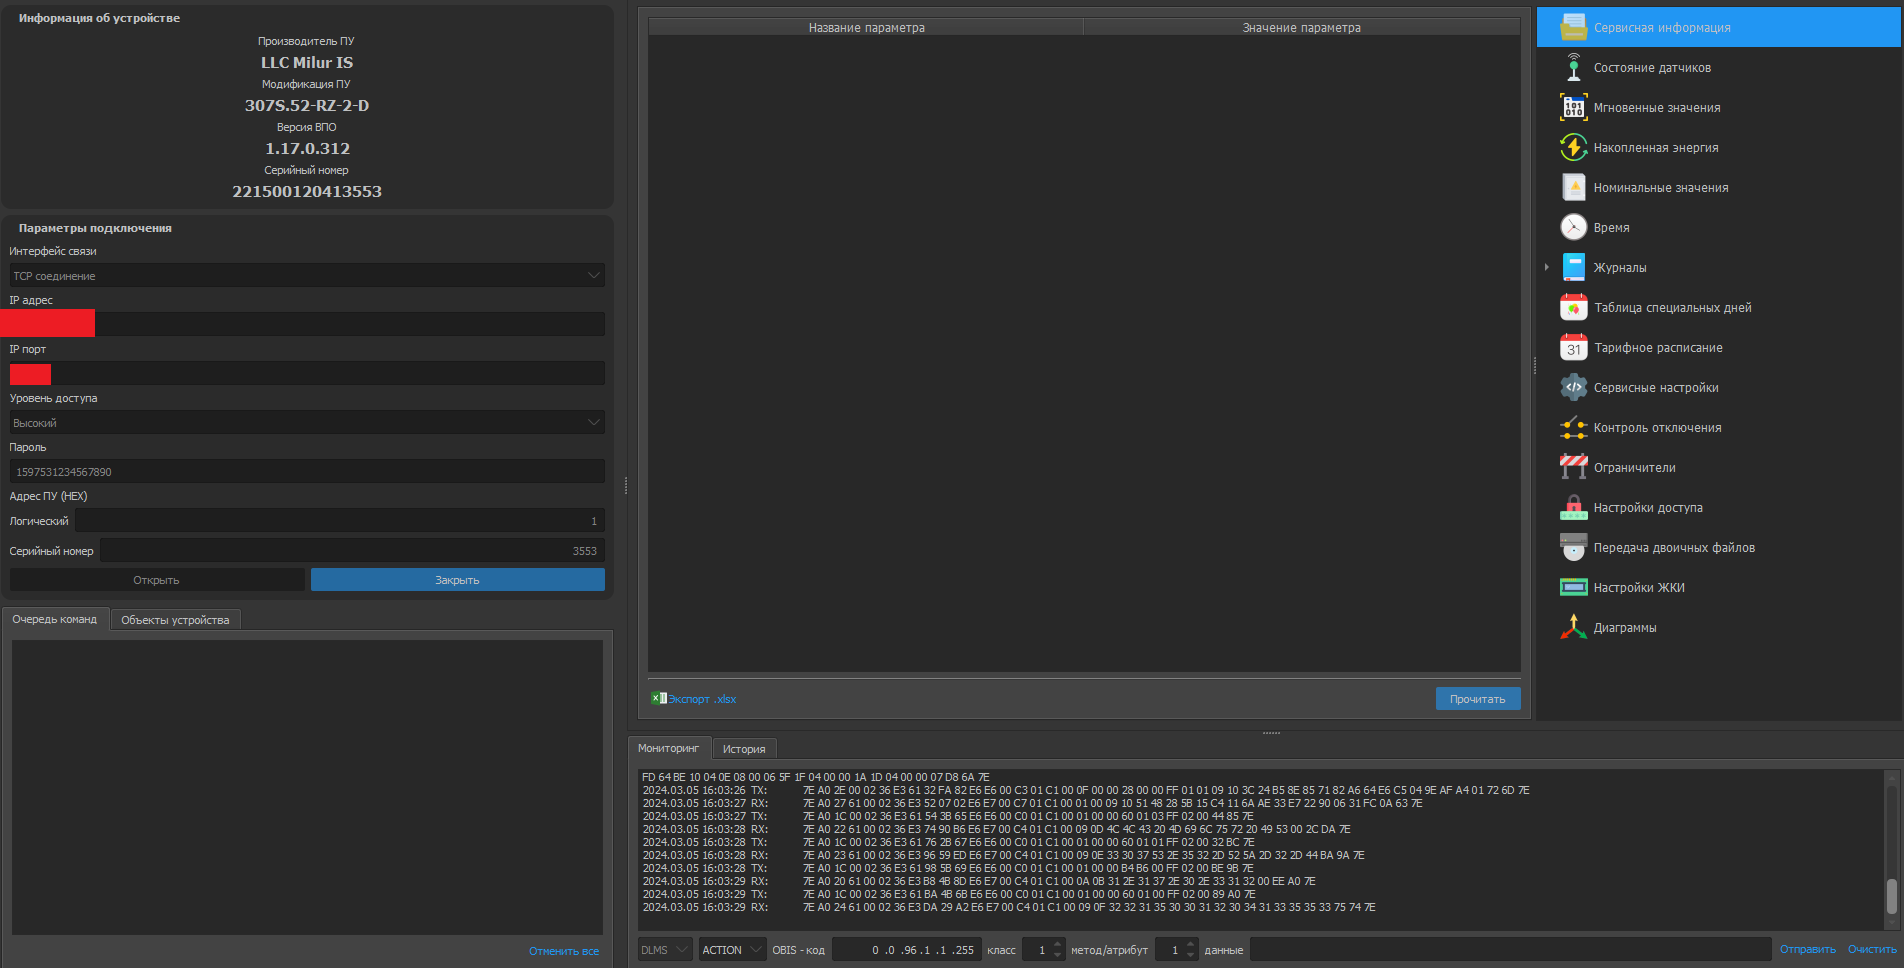Open the Тарифное расписание calendar icon
The width and height of the screenshot is (1904, 968).
pyautogui.click(x=1573, y=348)
